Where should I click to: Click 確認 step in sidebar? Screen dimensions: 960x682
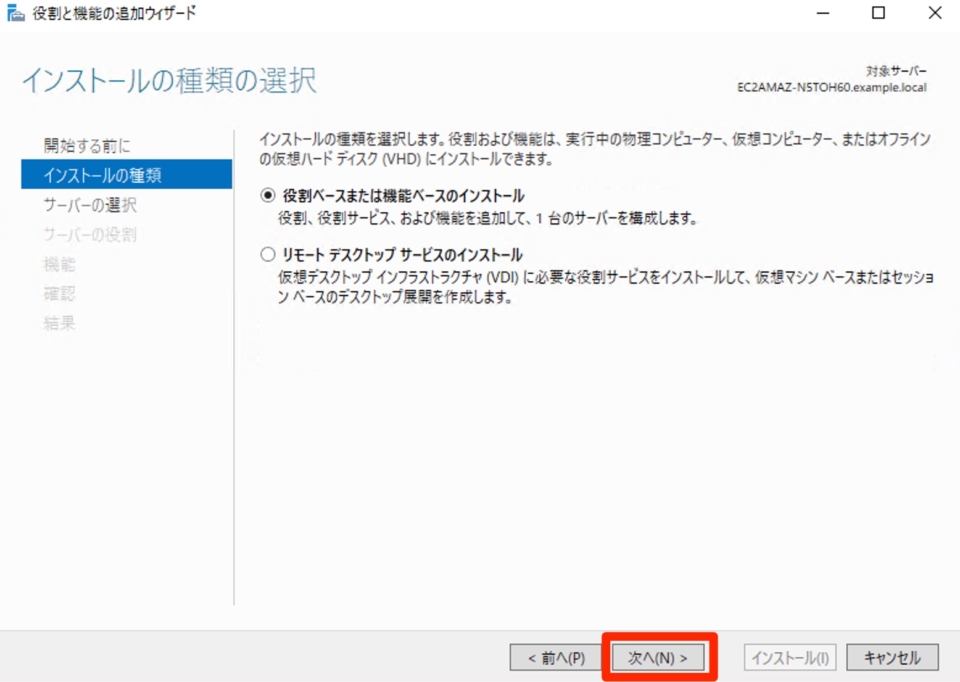[x=59, y=293]
